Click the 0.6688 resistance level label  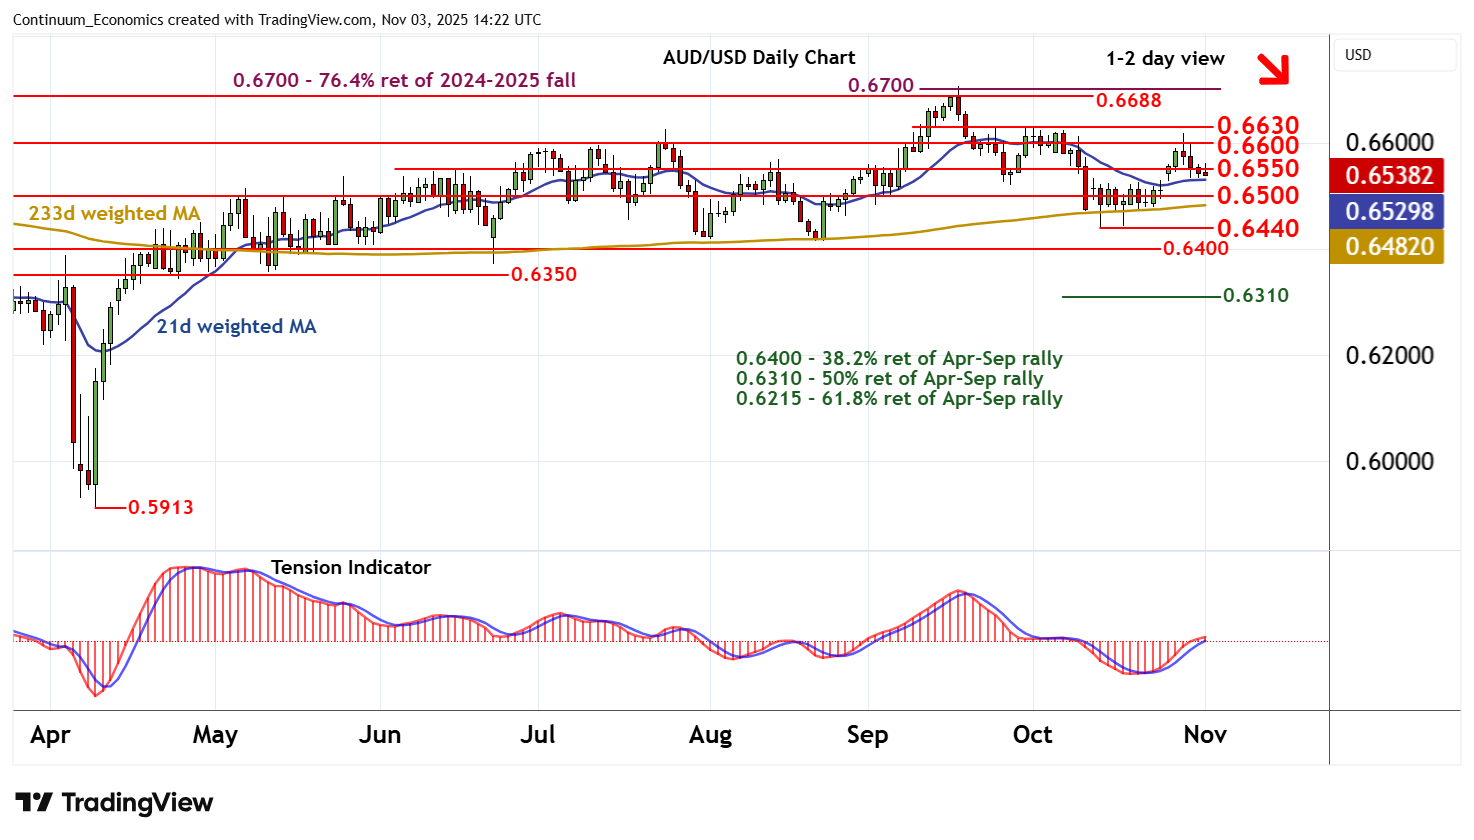pos(1129,101)
